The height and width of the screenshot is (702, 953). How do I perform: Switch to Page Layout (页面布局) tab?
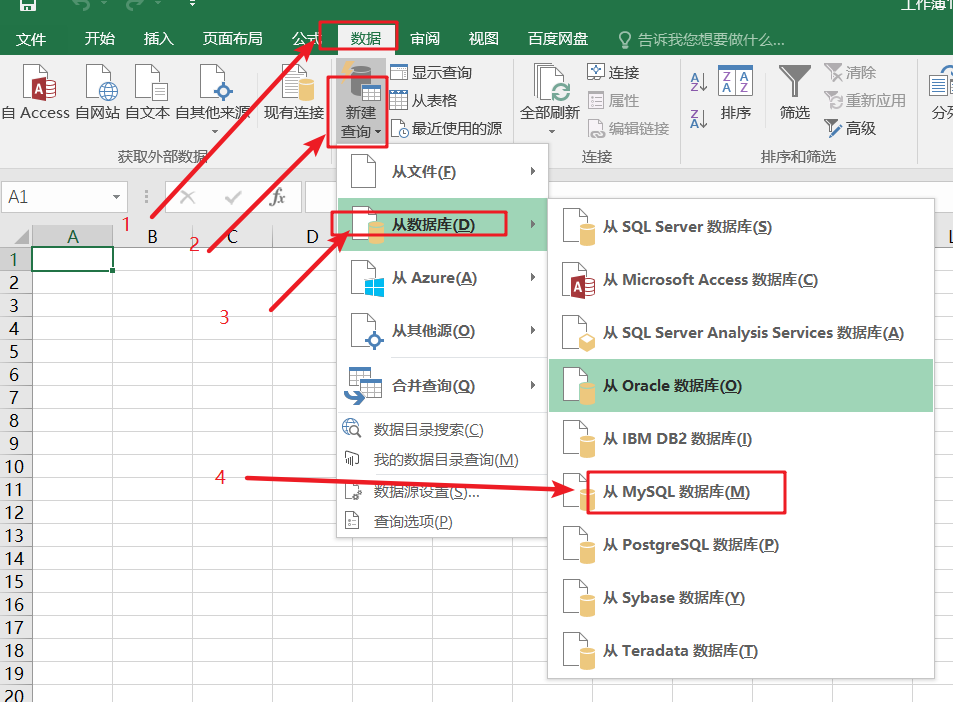point(233,39)
